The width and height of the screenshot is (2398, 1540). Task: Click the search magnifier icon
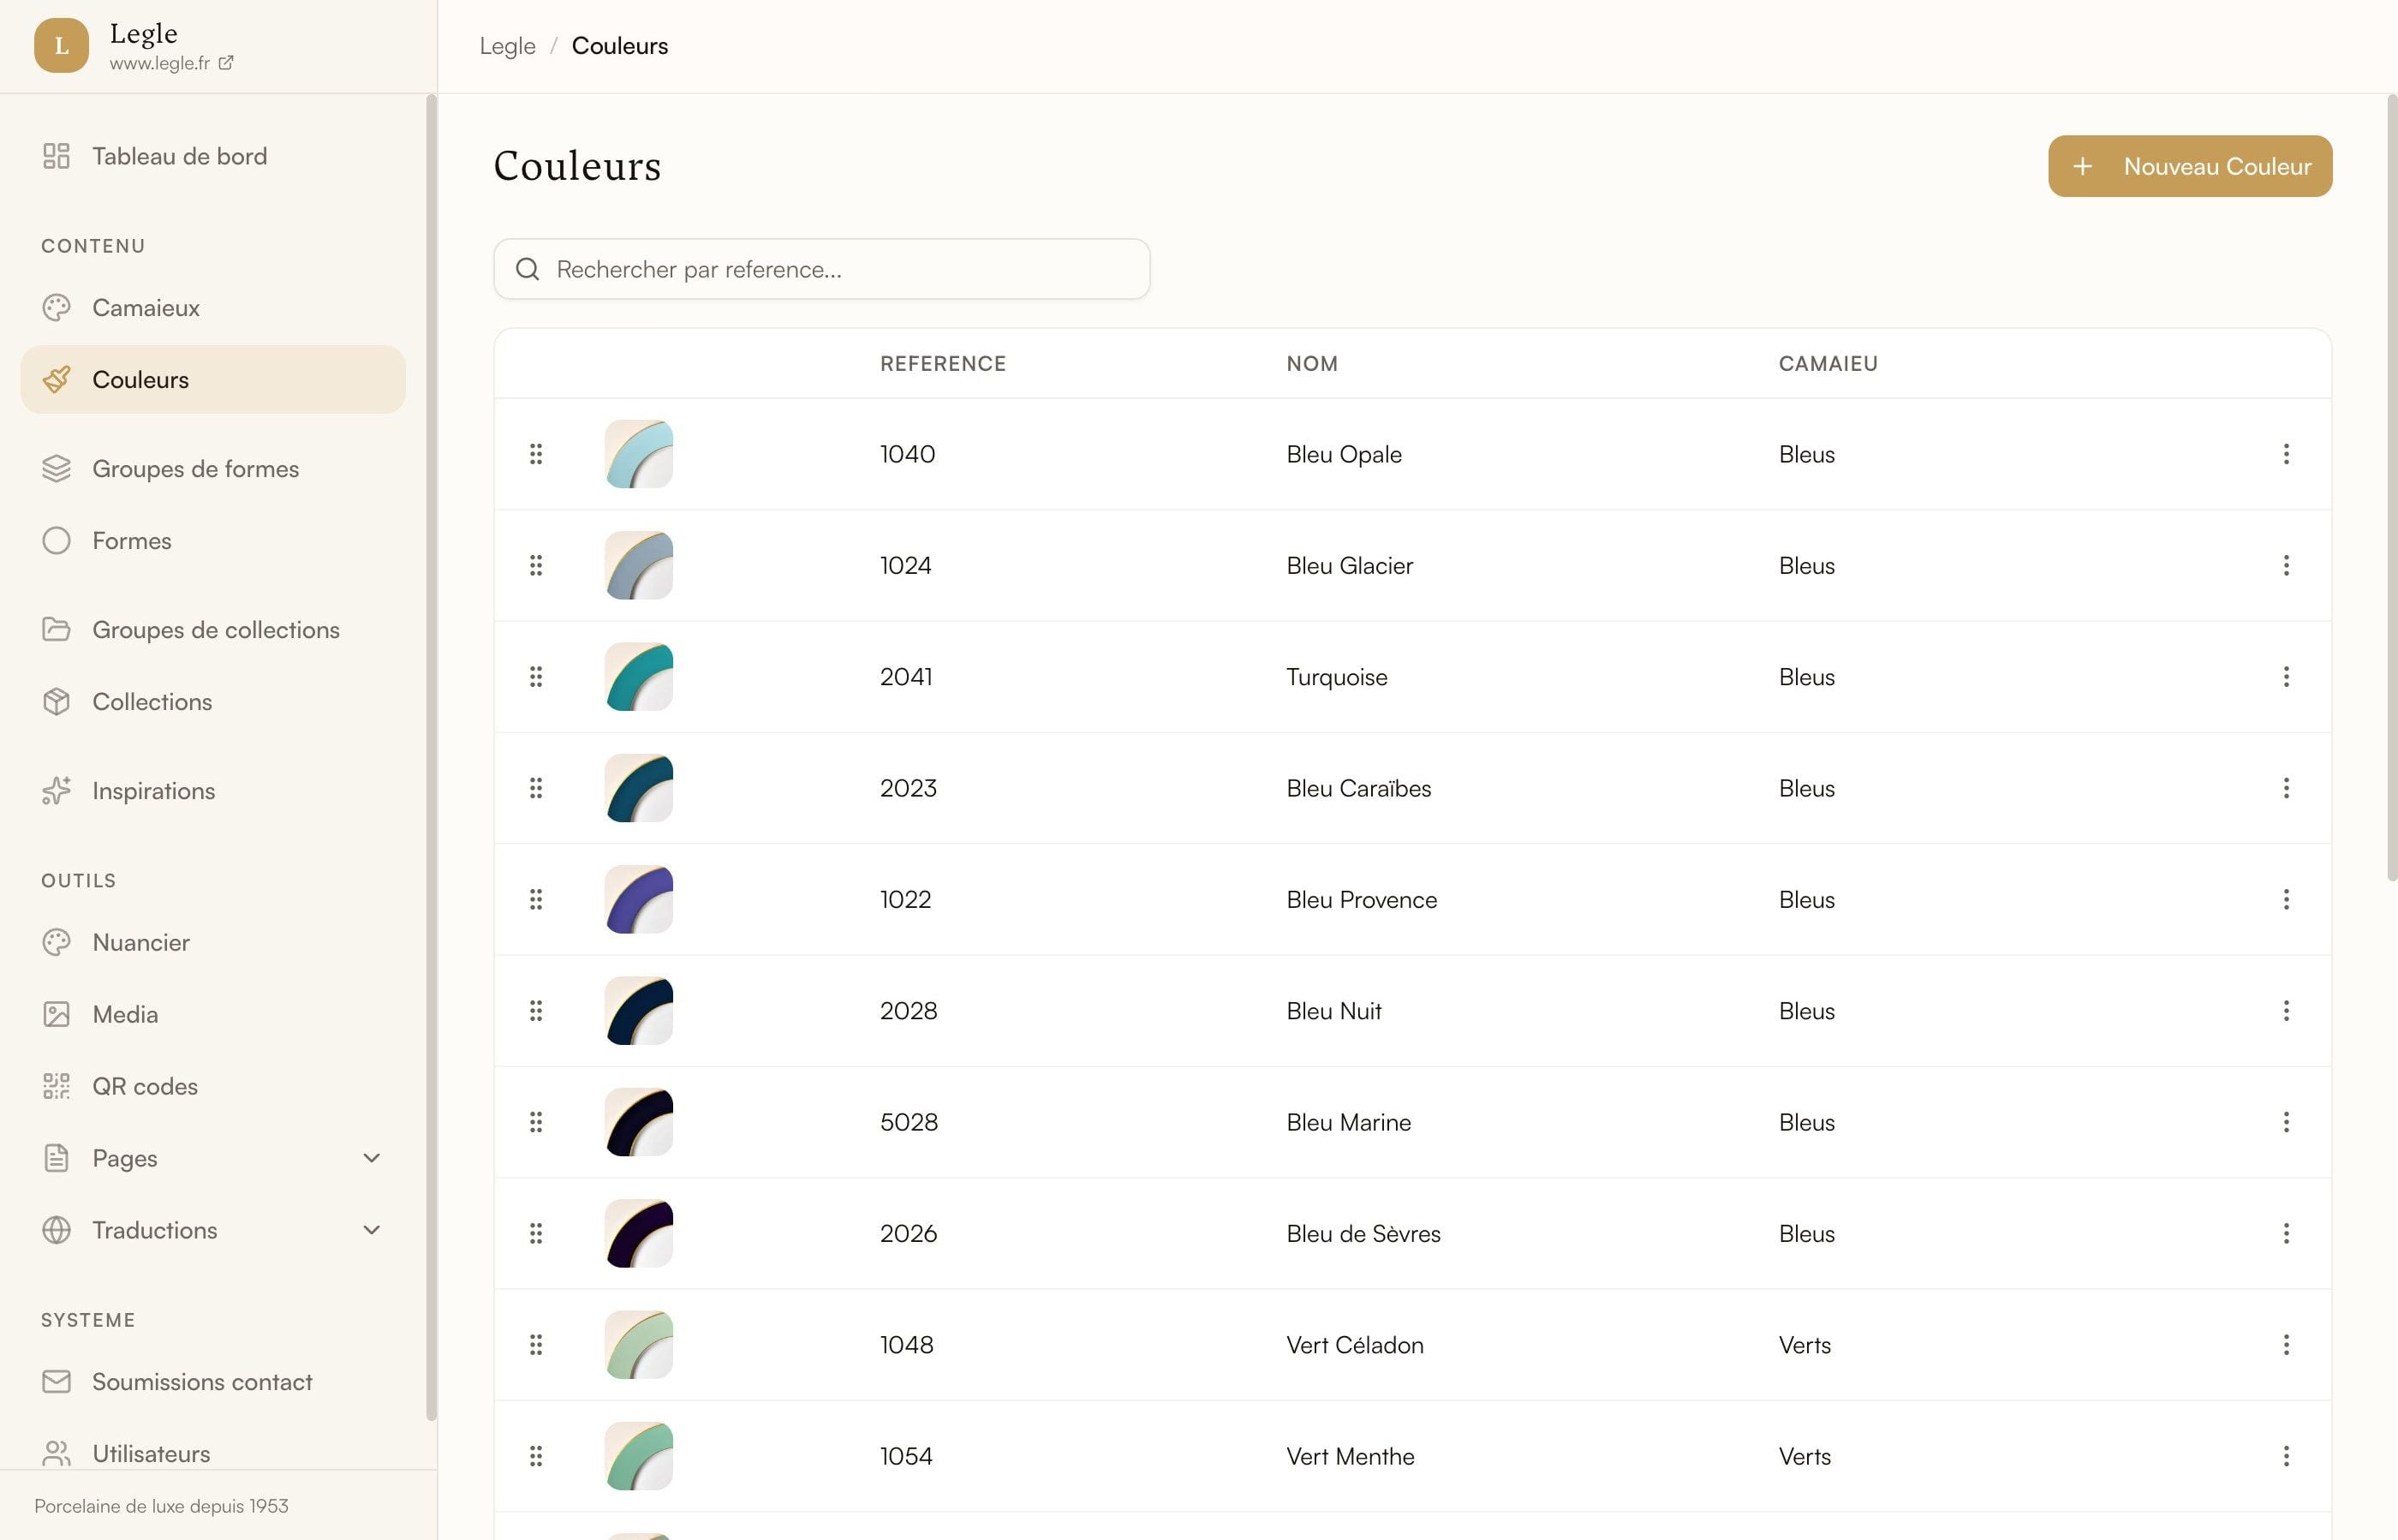[527, 269]
